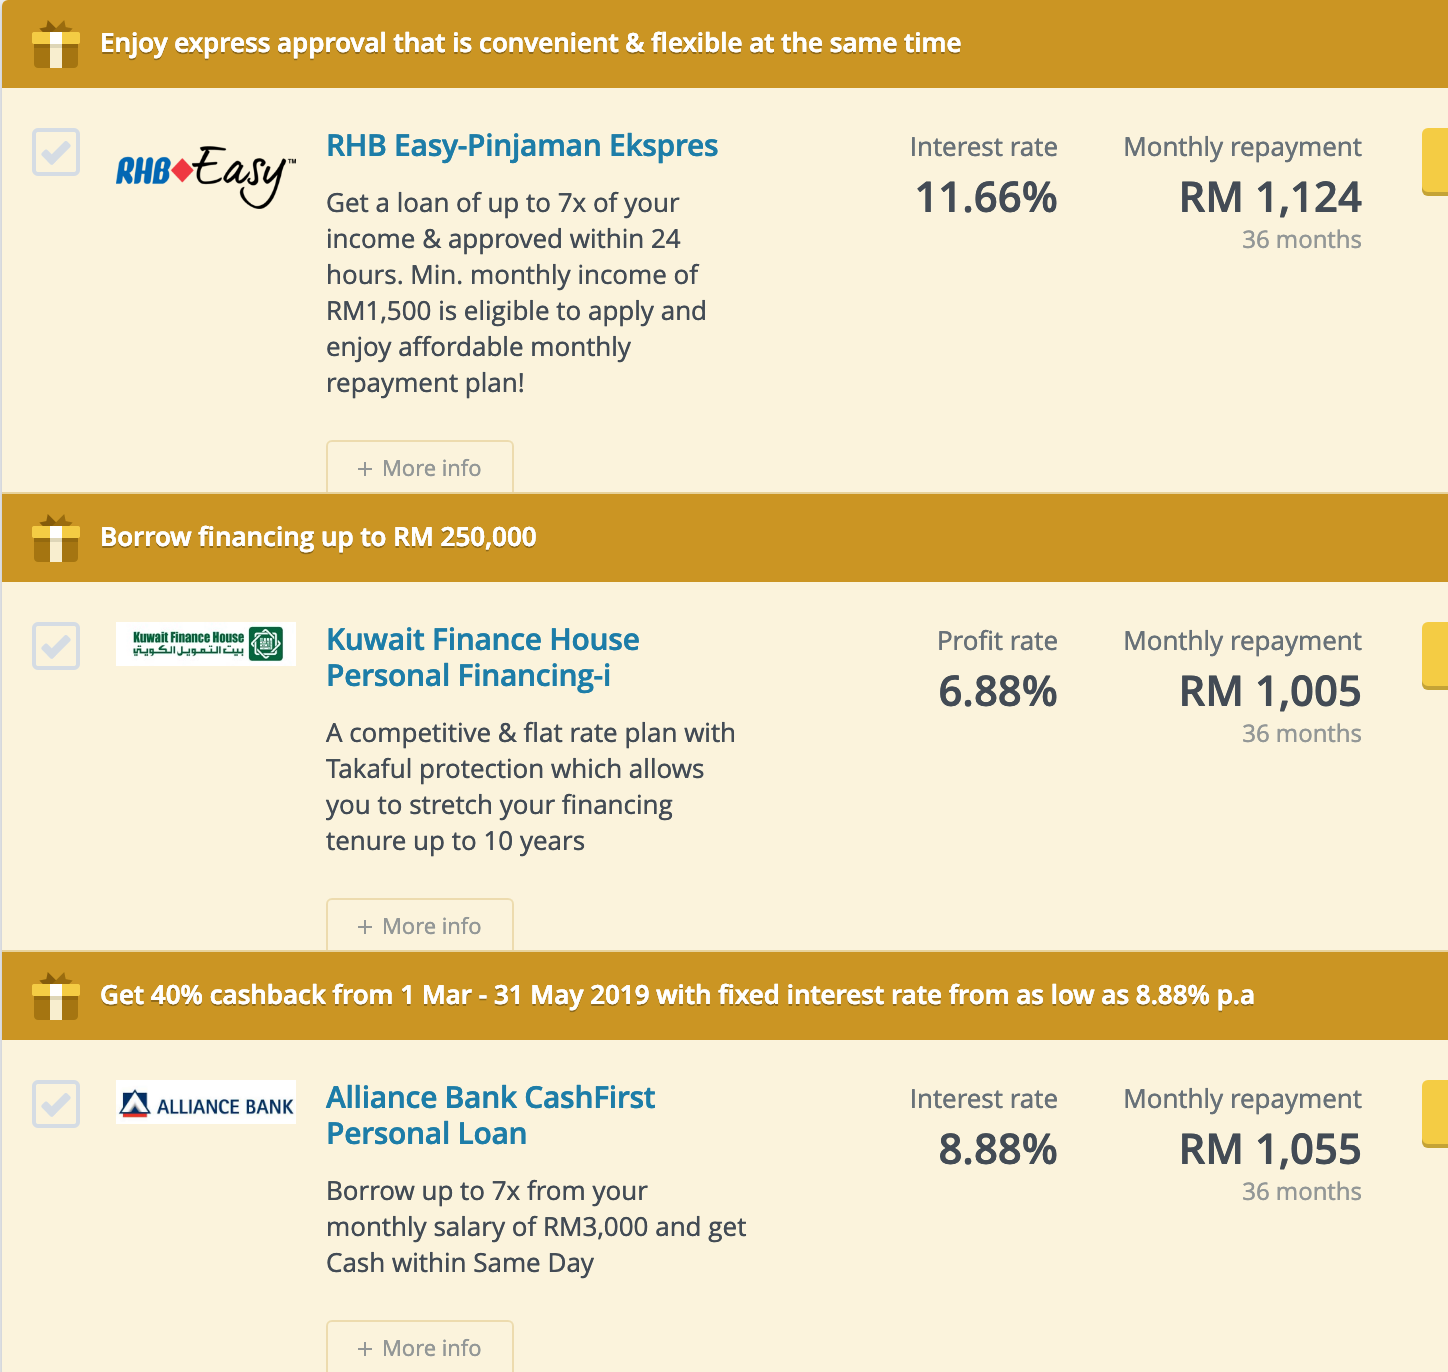Click the yellow button beside RM 1,005 repayment
The height and width of the screenshot is (1372, 1448).
(1435, 655)
